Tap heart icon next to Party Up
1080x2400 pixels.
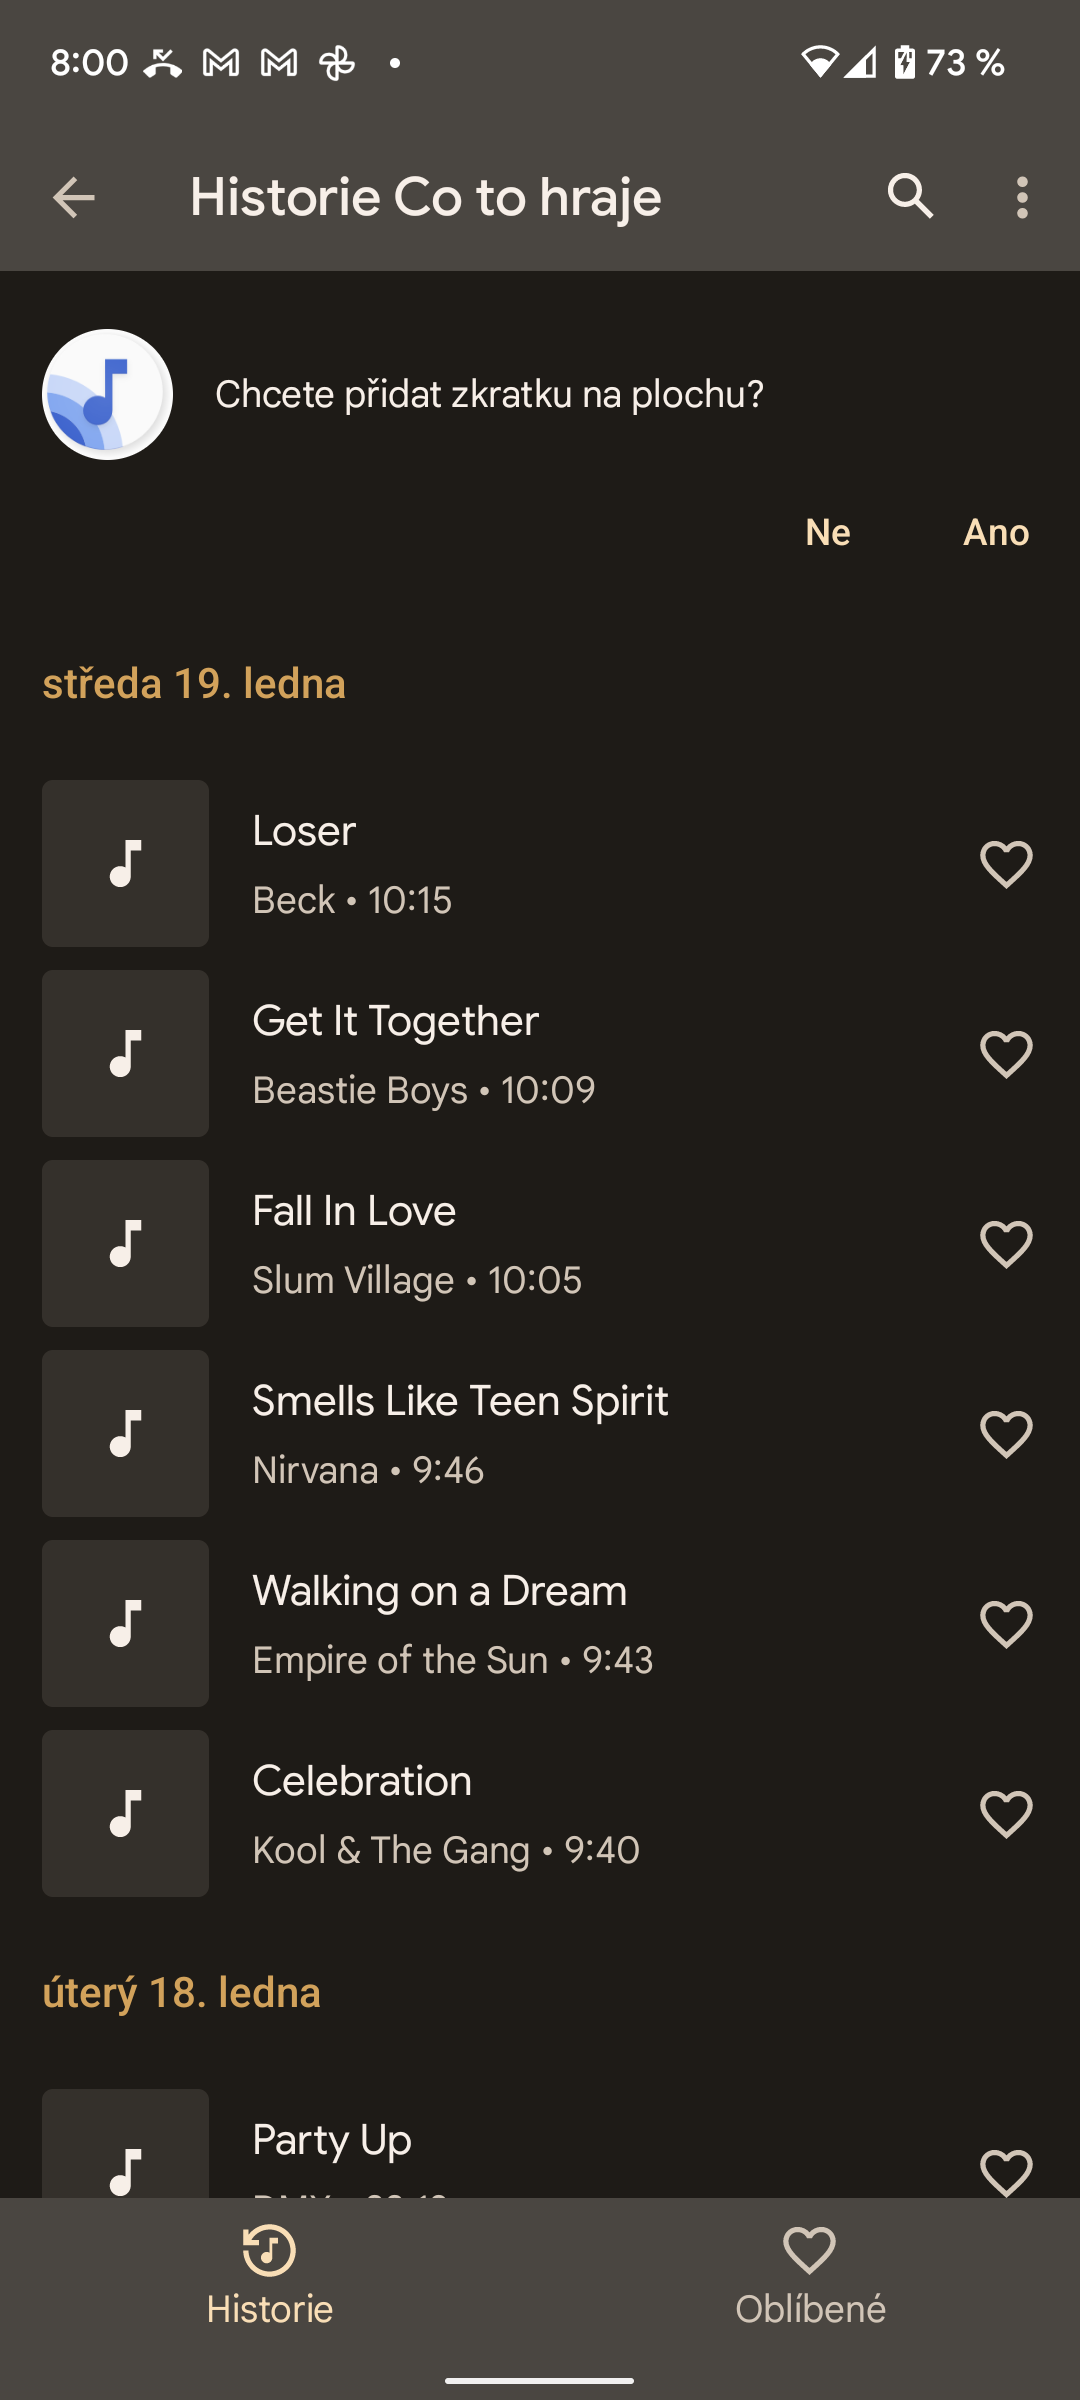1006,2172
